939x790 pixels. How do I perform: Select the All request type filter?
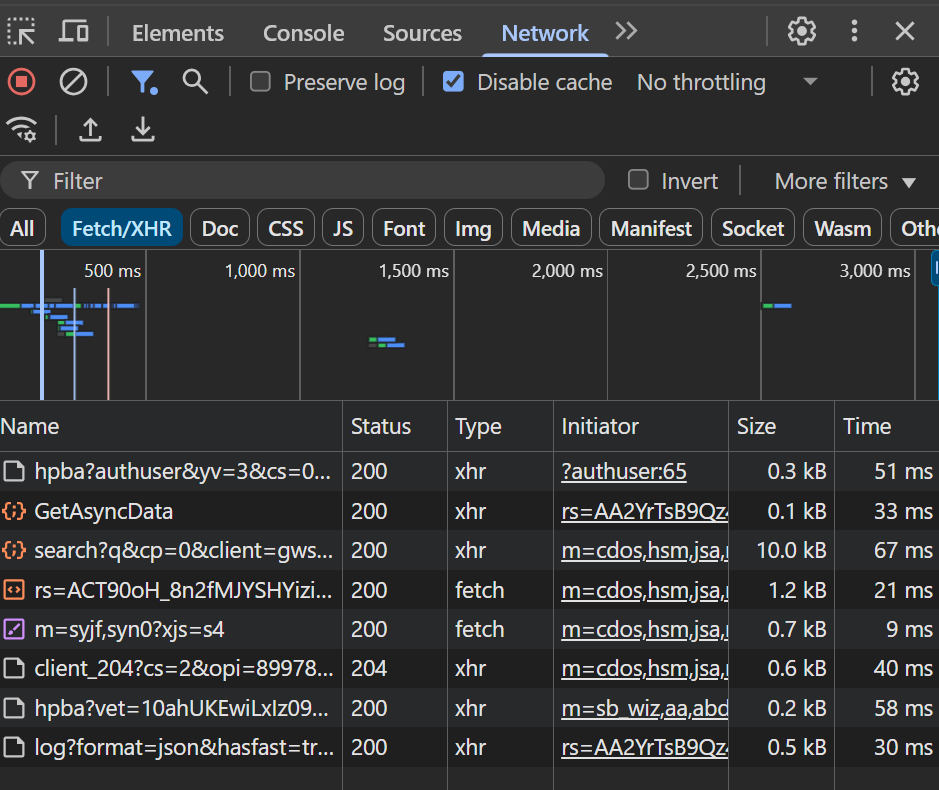(22, 228)
